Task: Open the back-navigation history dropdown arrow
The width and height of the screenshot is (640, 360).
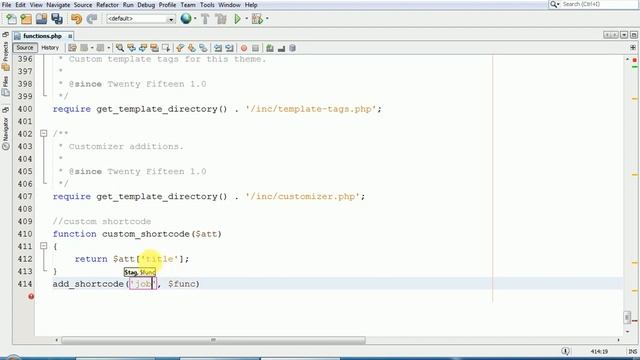Action: (x=92, y=48)
